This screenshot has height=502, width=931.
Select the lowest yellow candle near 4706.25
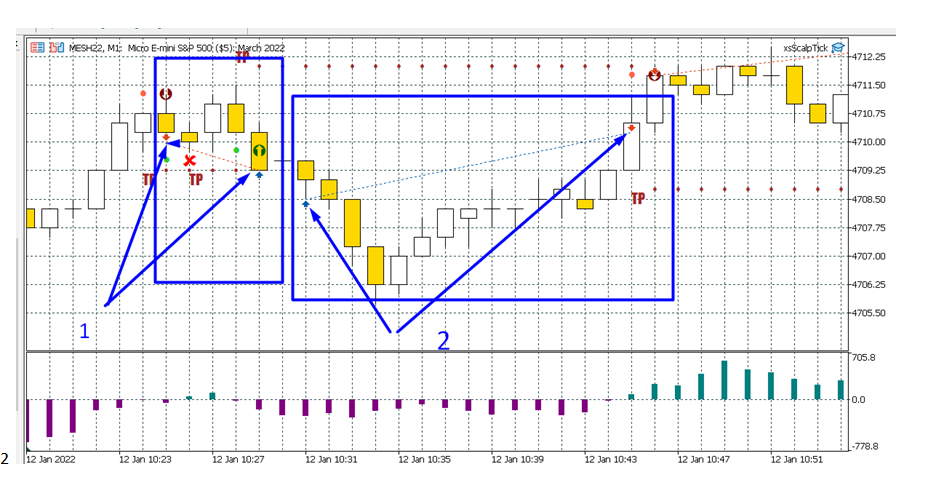(x=375, y=266)
